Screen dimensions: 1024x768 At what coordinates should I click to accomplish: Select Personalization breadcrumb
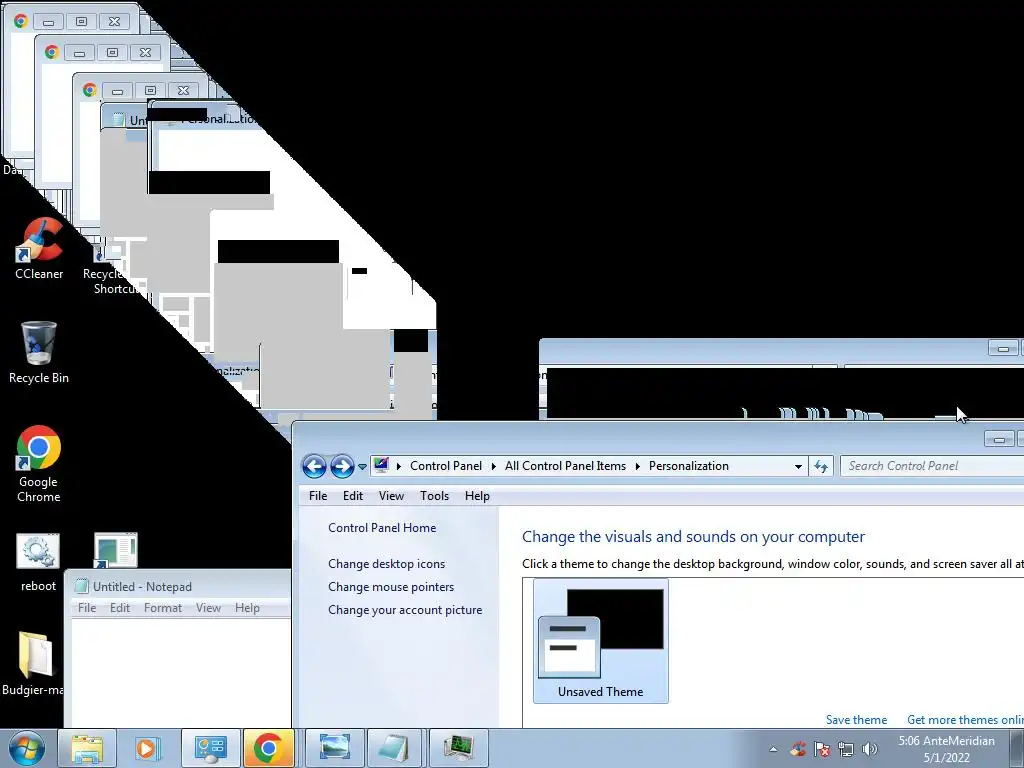[688, 466]
